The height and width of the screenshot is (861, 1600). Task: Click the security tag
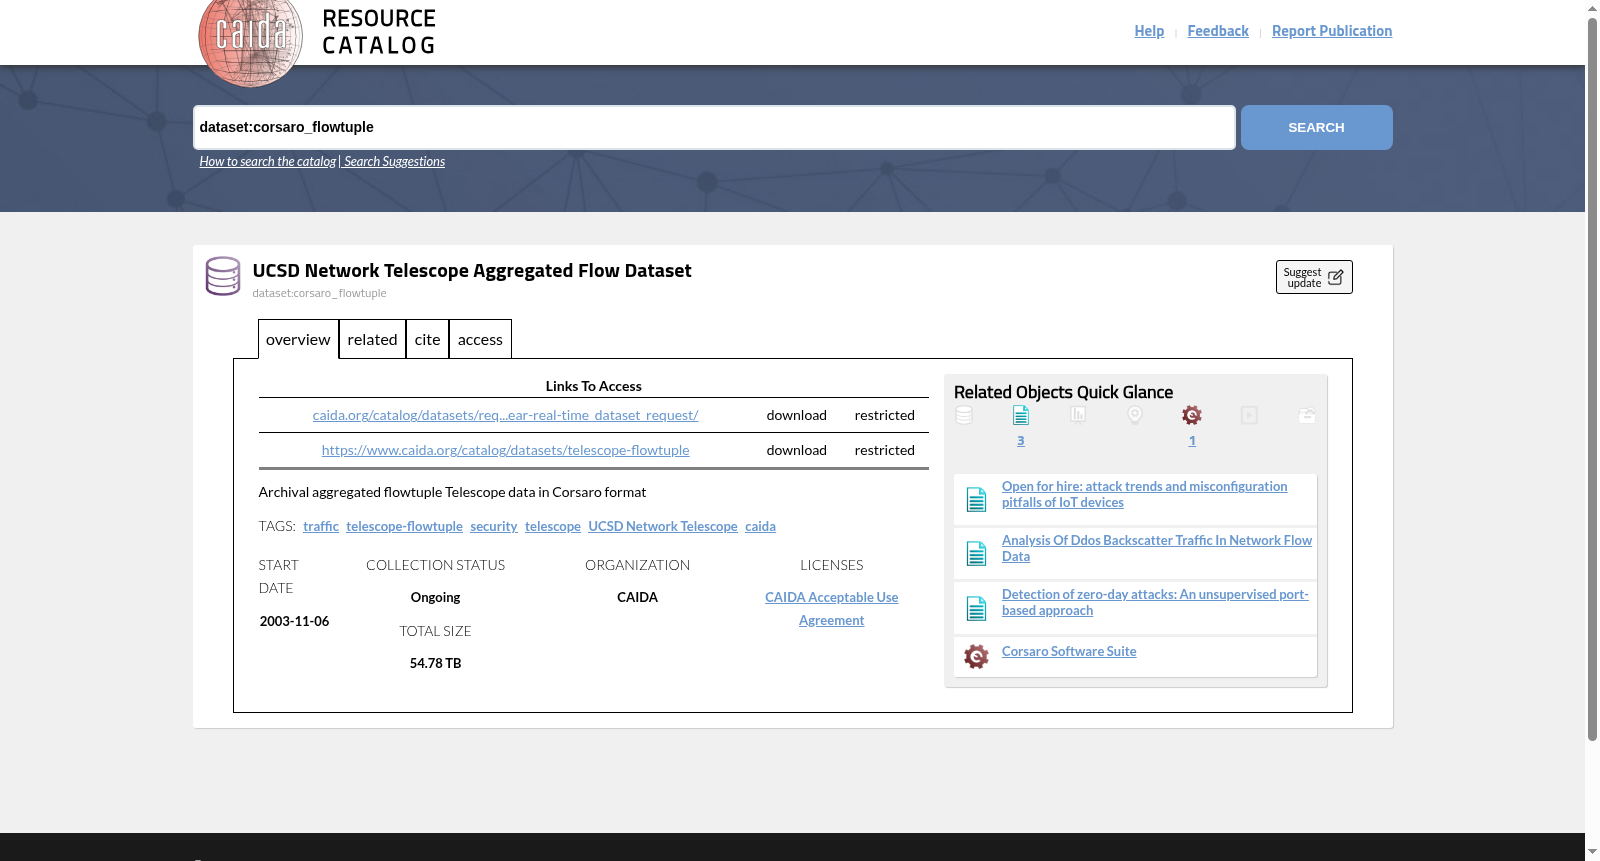pyautogui.click(x=494, y=526)
